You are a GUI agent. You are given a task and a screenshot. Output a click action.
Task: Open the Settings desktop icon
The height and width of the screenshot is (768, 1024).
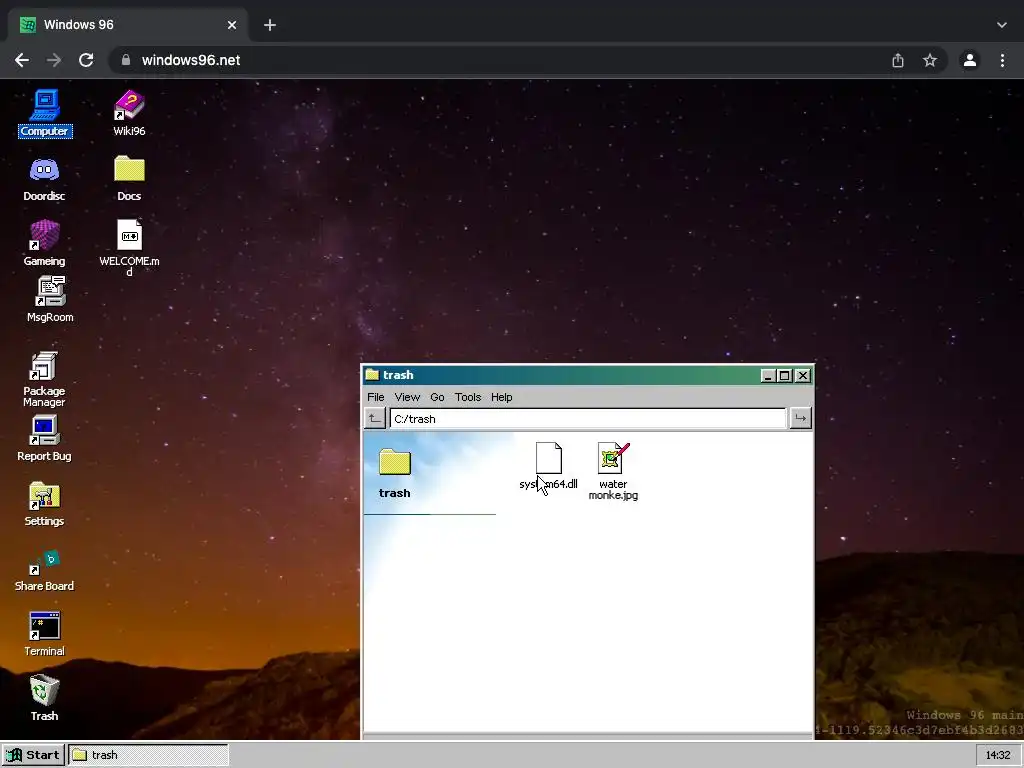pos(44,503)
